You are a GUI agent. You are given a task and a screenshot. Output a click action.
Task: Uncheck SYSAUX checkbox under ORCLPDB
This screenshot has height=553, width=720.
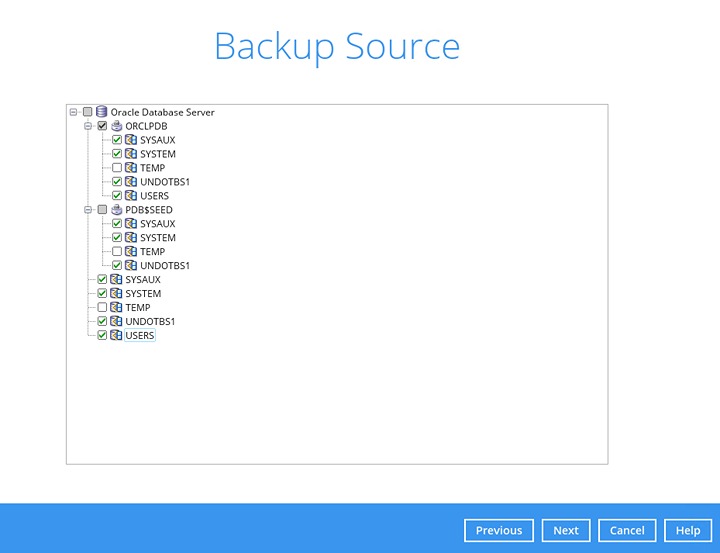[117, 140]
